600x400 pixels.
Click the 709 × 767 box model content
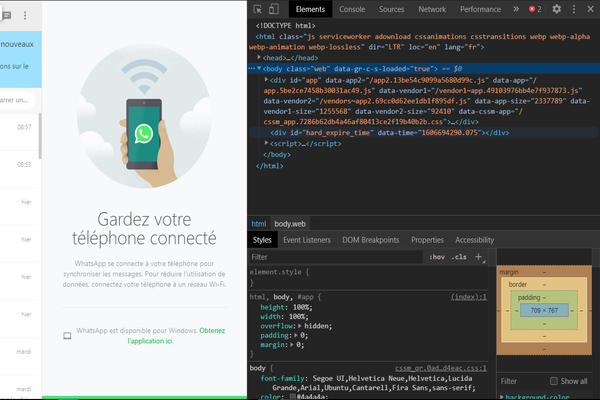544,310
